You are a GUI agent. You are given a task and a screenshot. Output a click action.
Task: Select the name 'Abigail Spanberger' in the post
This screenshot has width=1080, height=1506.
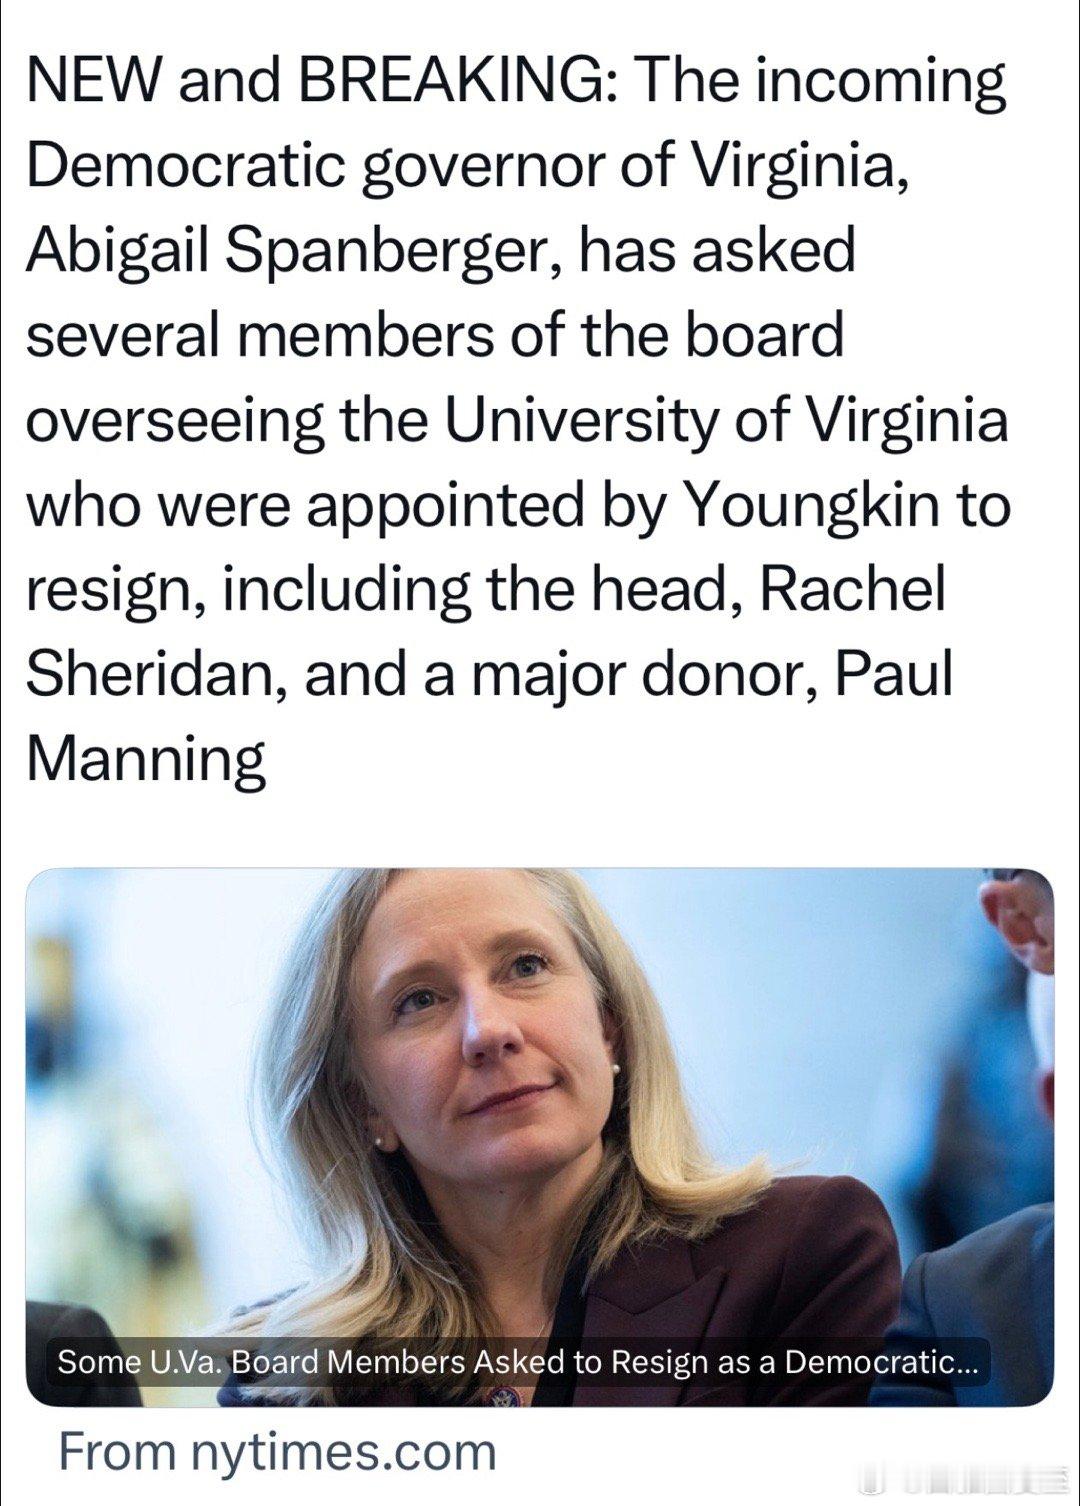pos(284,252)
